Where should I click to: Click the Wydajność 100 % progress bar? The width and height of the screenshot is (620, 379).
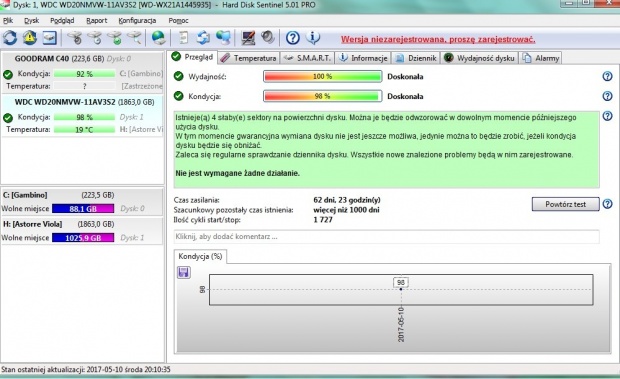coord(323,76)
